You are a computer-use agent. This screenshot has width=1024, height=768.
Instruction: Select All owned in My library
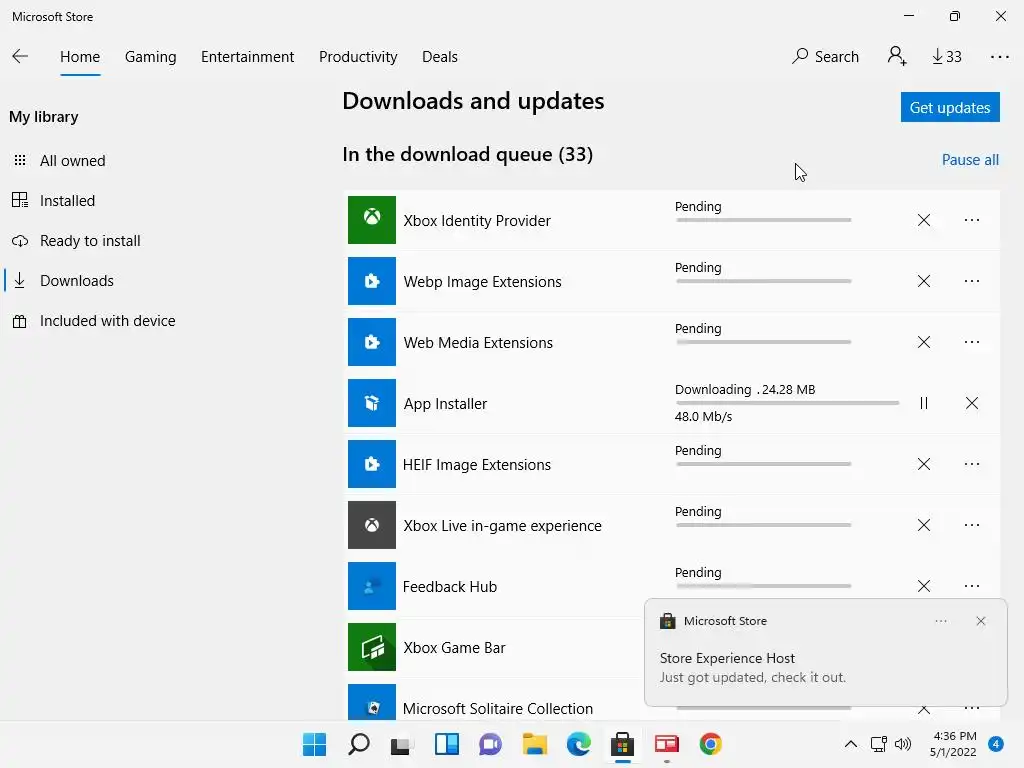pyautogui.click(x=72, y=161)
